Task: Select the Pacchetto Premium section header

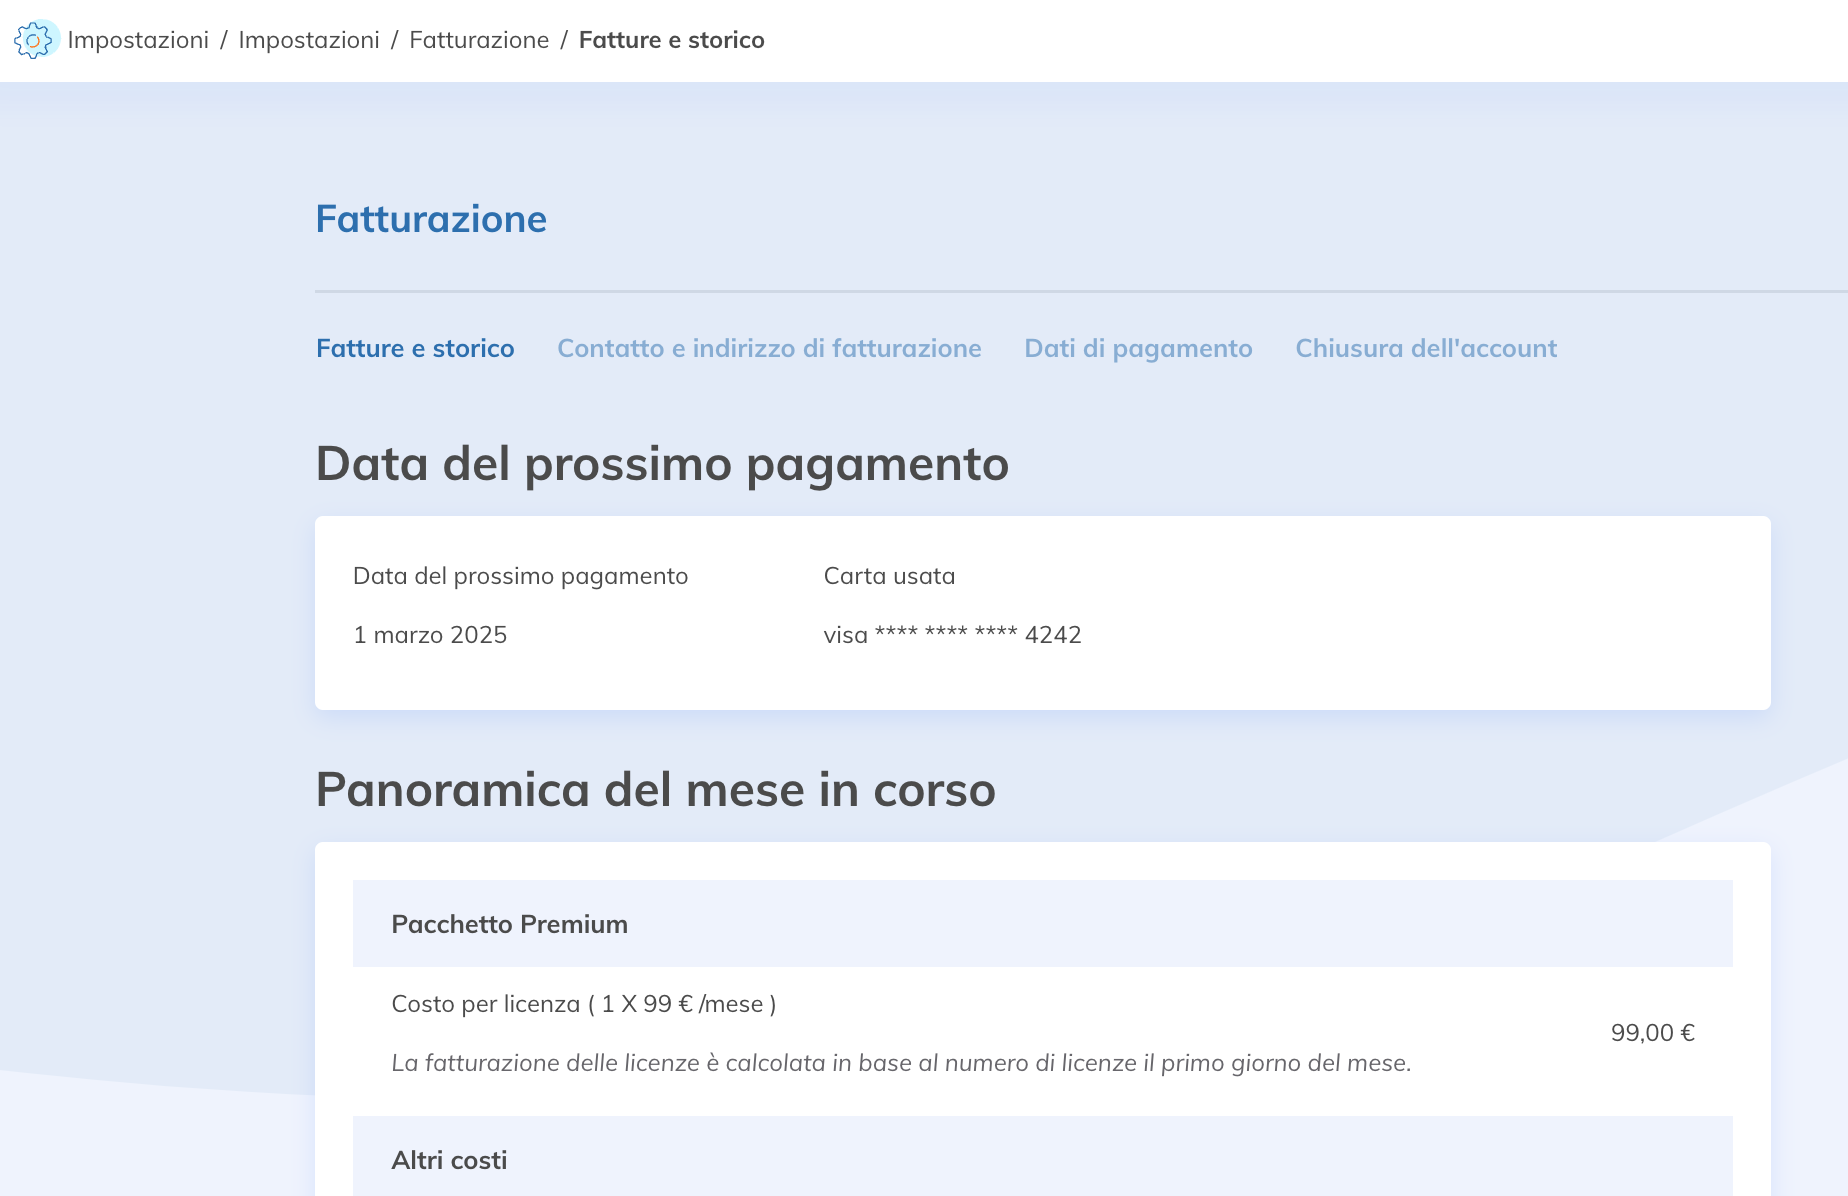Action: 509,924
